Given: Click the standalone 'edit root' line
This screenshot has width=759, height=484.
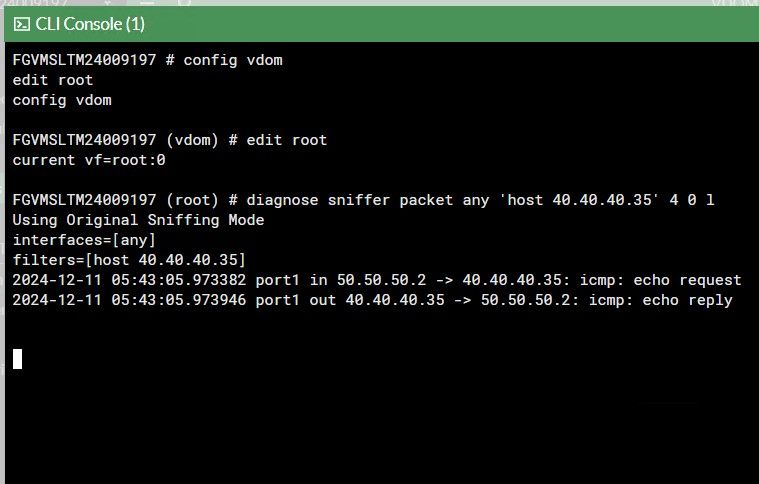Looking at the screenshot, I should click(x=53, y=80).
